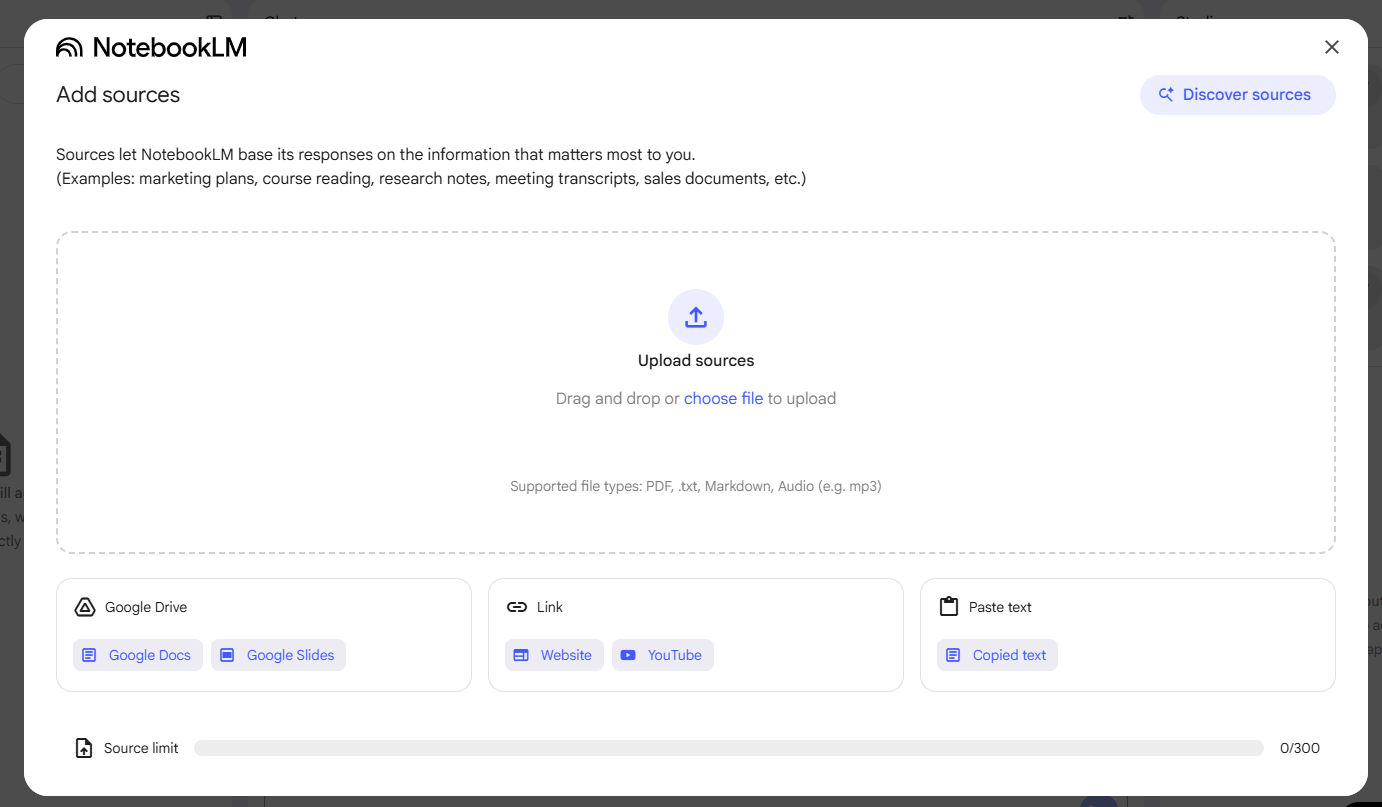The height and width of the screenshot is (807, 1382).
Task: Click the YouTube play icon
Action: tap(628, 655)
